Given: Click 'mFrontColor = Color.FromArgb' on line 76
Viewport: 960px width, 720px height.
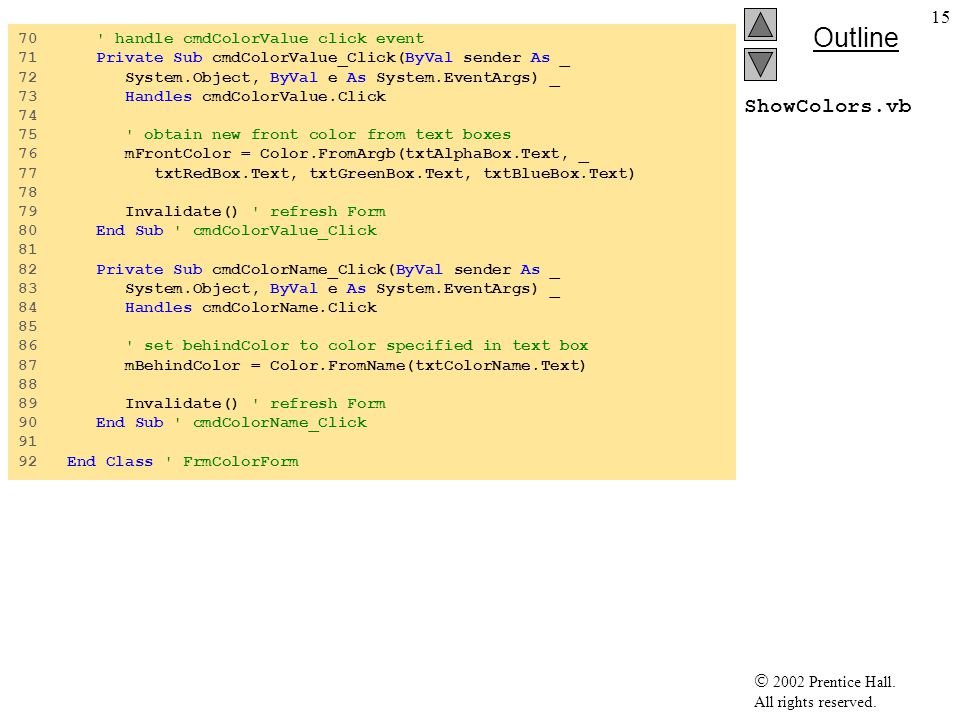Looking at the screenshot, I should pyautogui.click(x=260, y=154).
